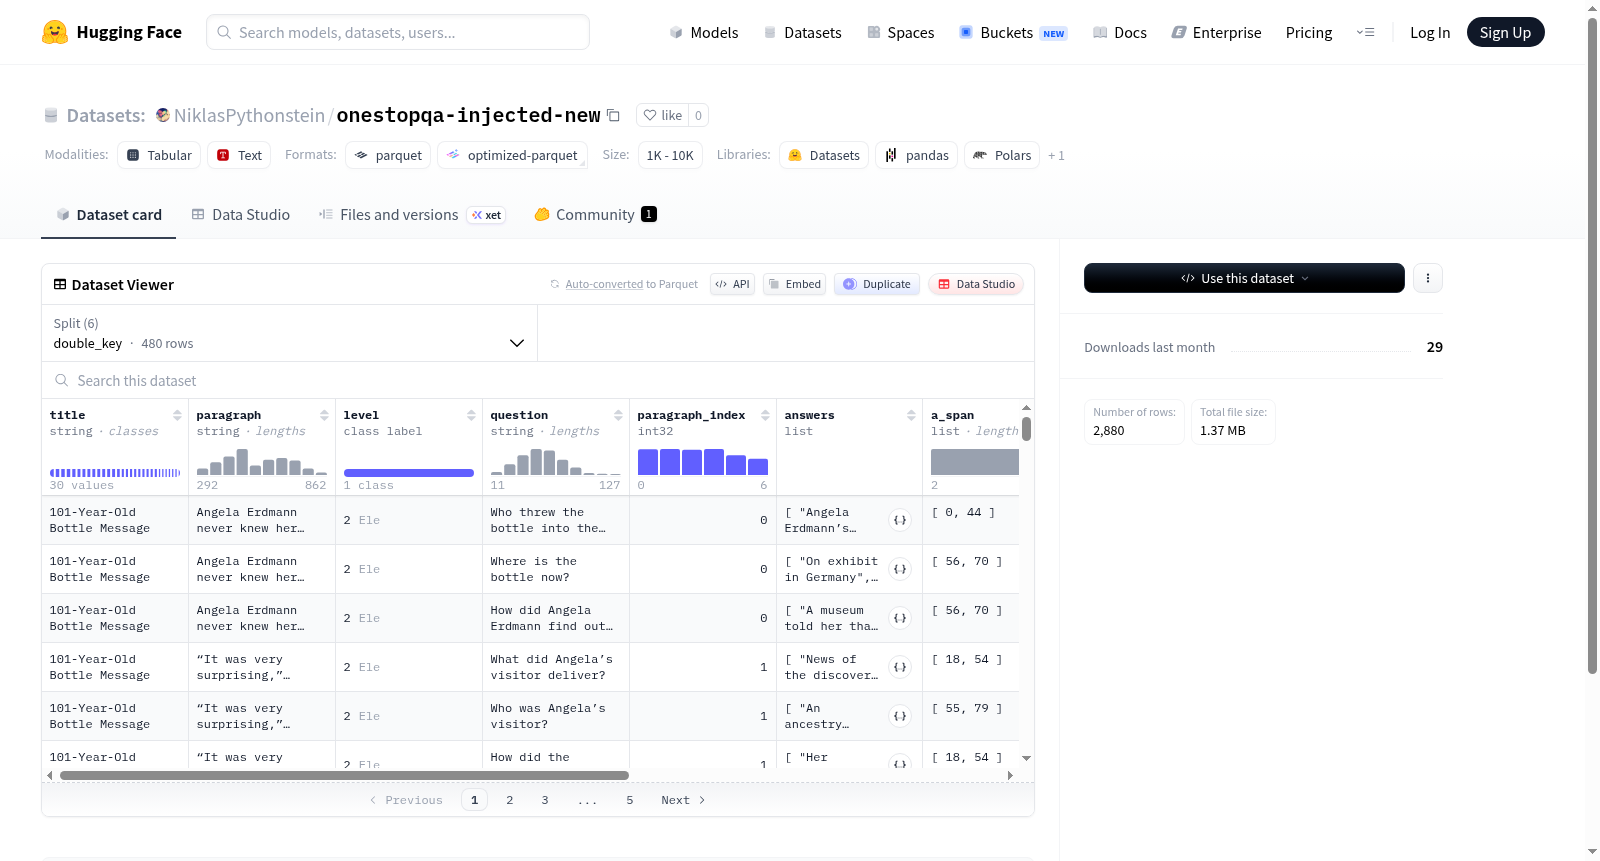
Task: Switch to the Dataset card tab
Action: coord(108,214)
